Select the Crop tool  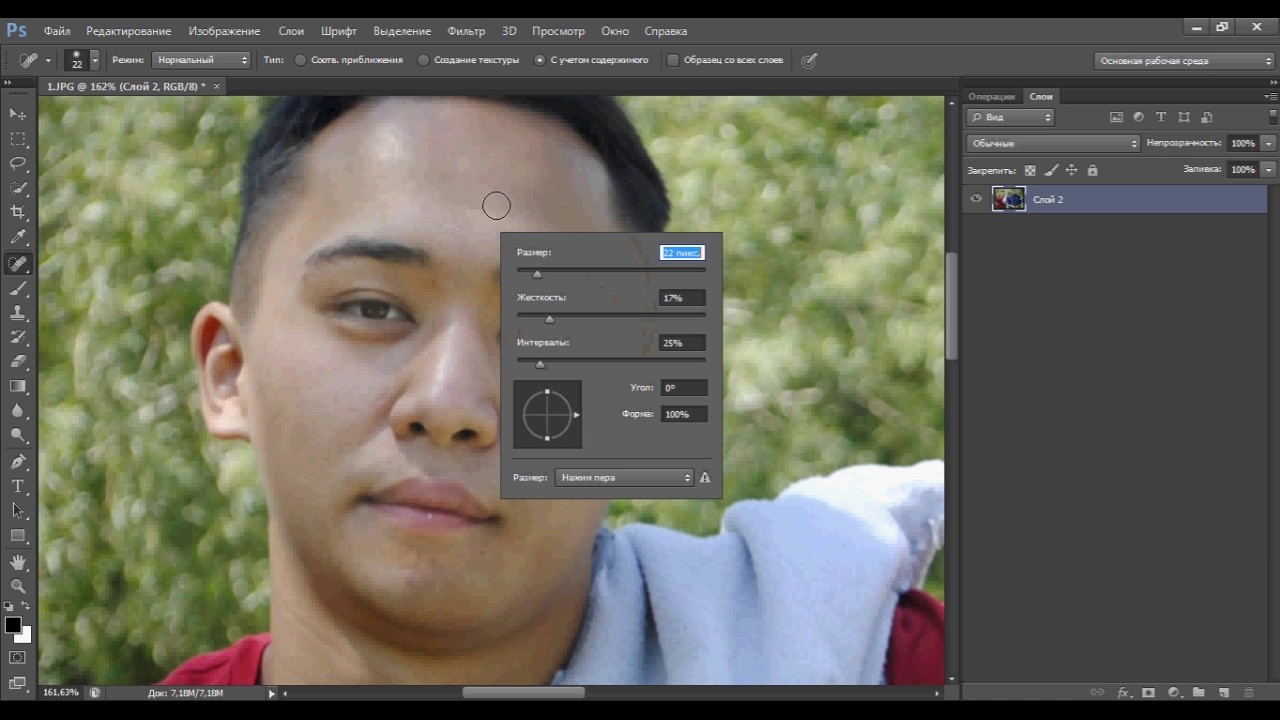[18, 212]
